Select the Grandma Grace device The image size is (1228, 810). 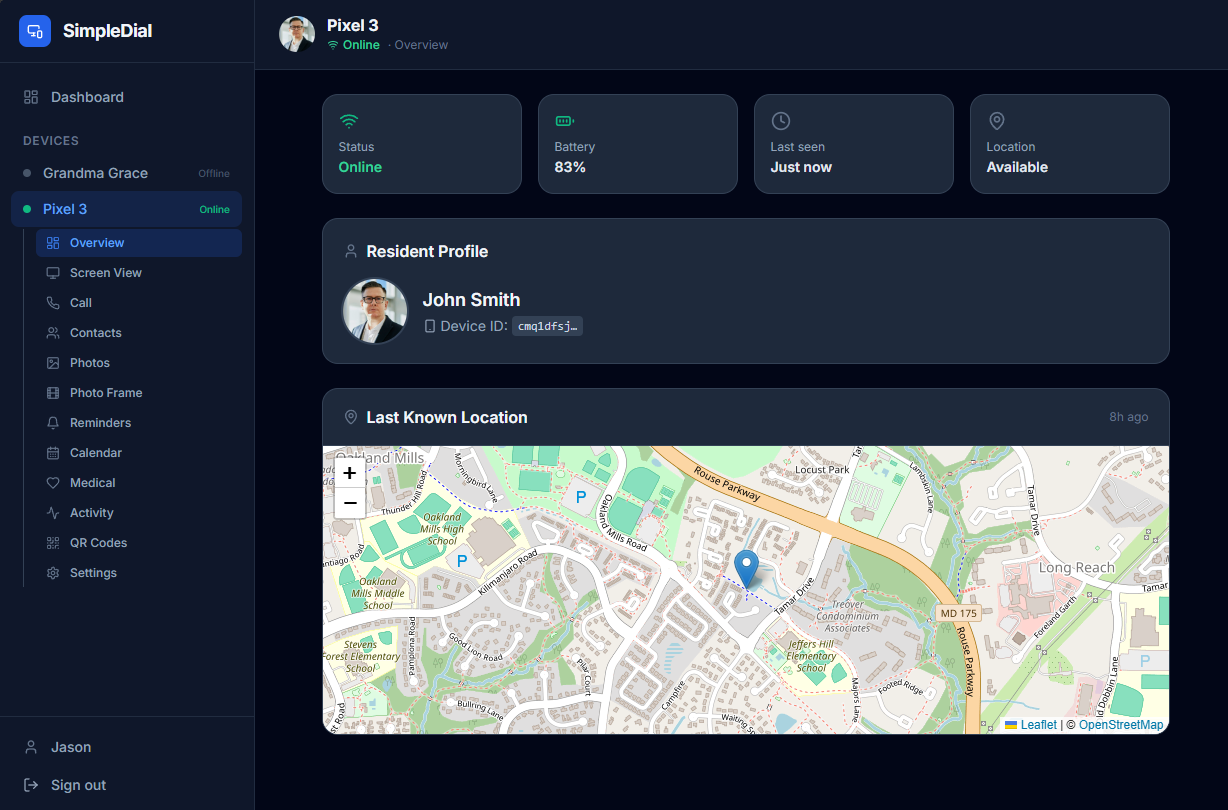127,173
